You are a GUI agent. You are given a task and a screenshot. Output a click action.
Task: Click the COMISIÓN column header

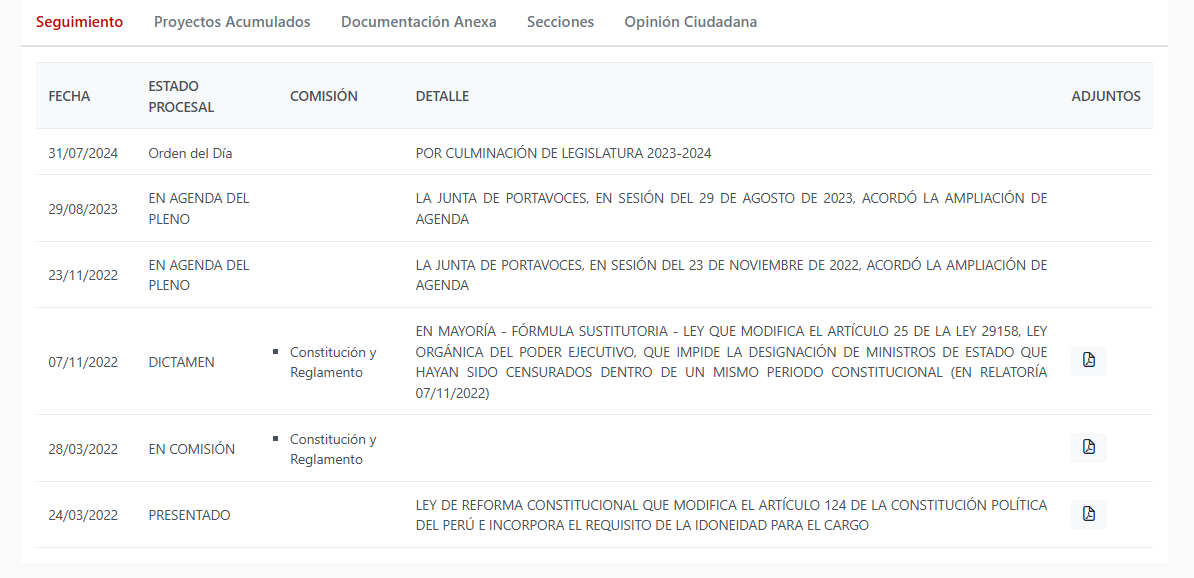(x=324, y=96)
